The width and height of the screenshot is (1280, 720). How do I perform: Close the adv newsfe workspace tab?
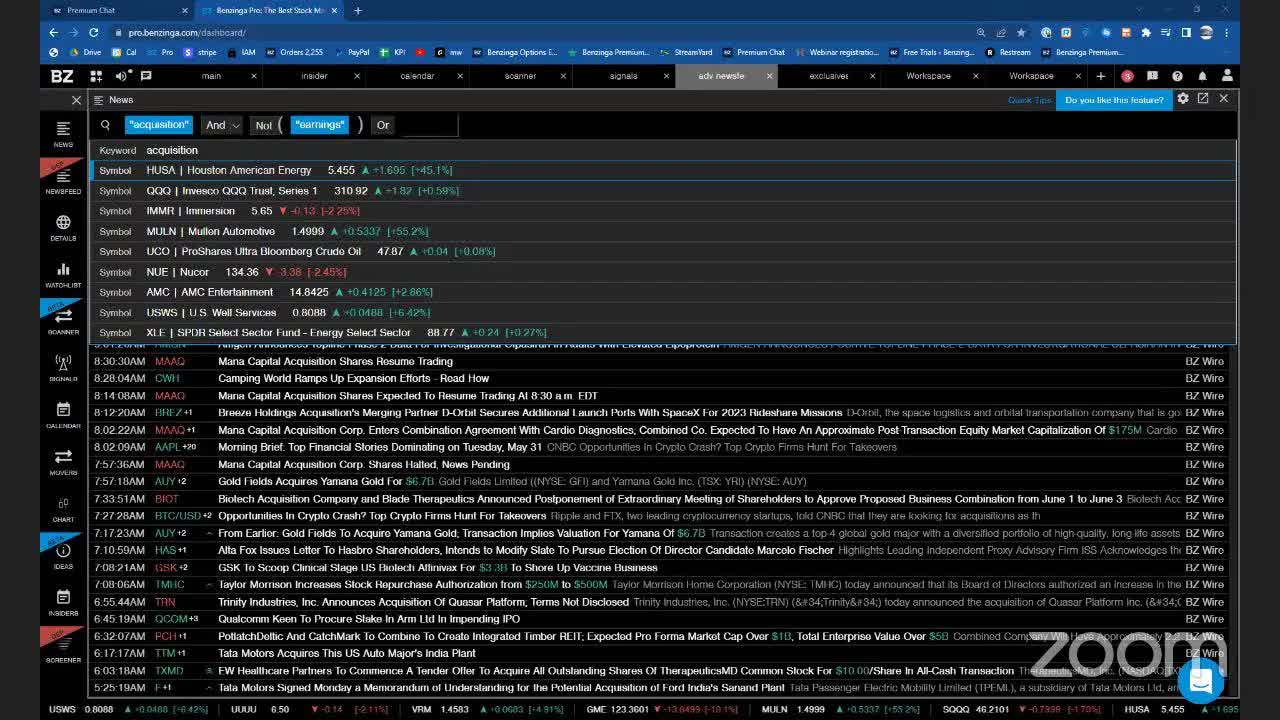(770, 76)
